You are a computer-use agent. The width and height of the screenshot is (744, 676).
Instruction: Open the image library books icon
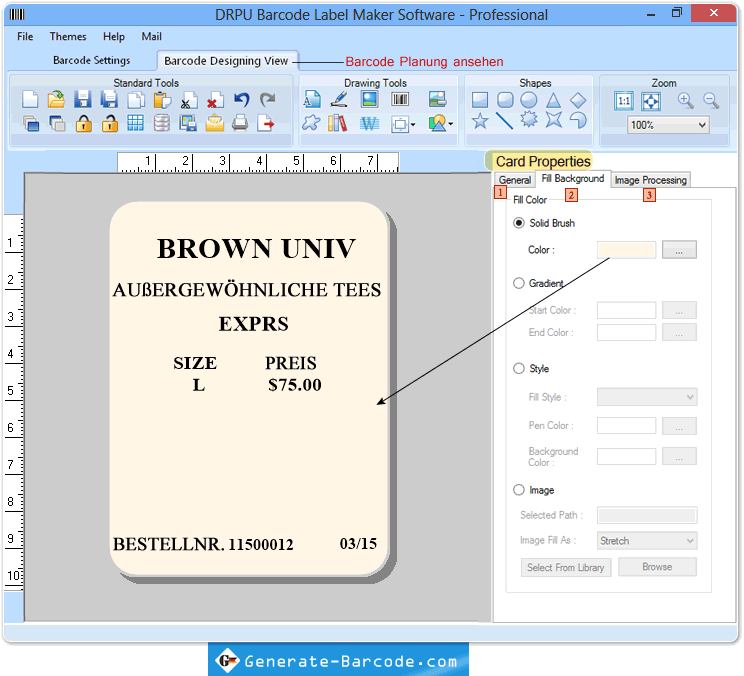[x=337, y=123]
